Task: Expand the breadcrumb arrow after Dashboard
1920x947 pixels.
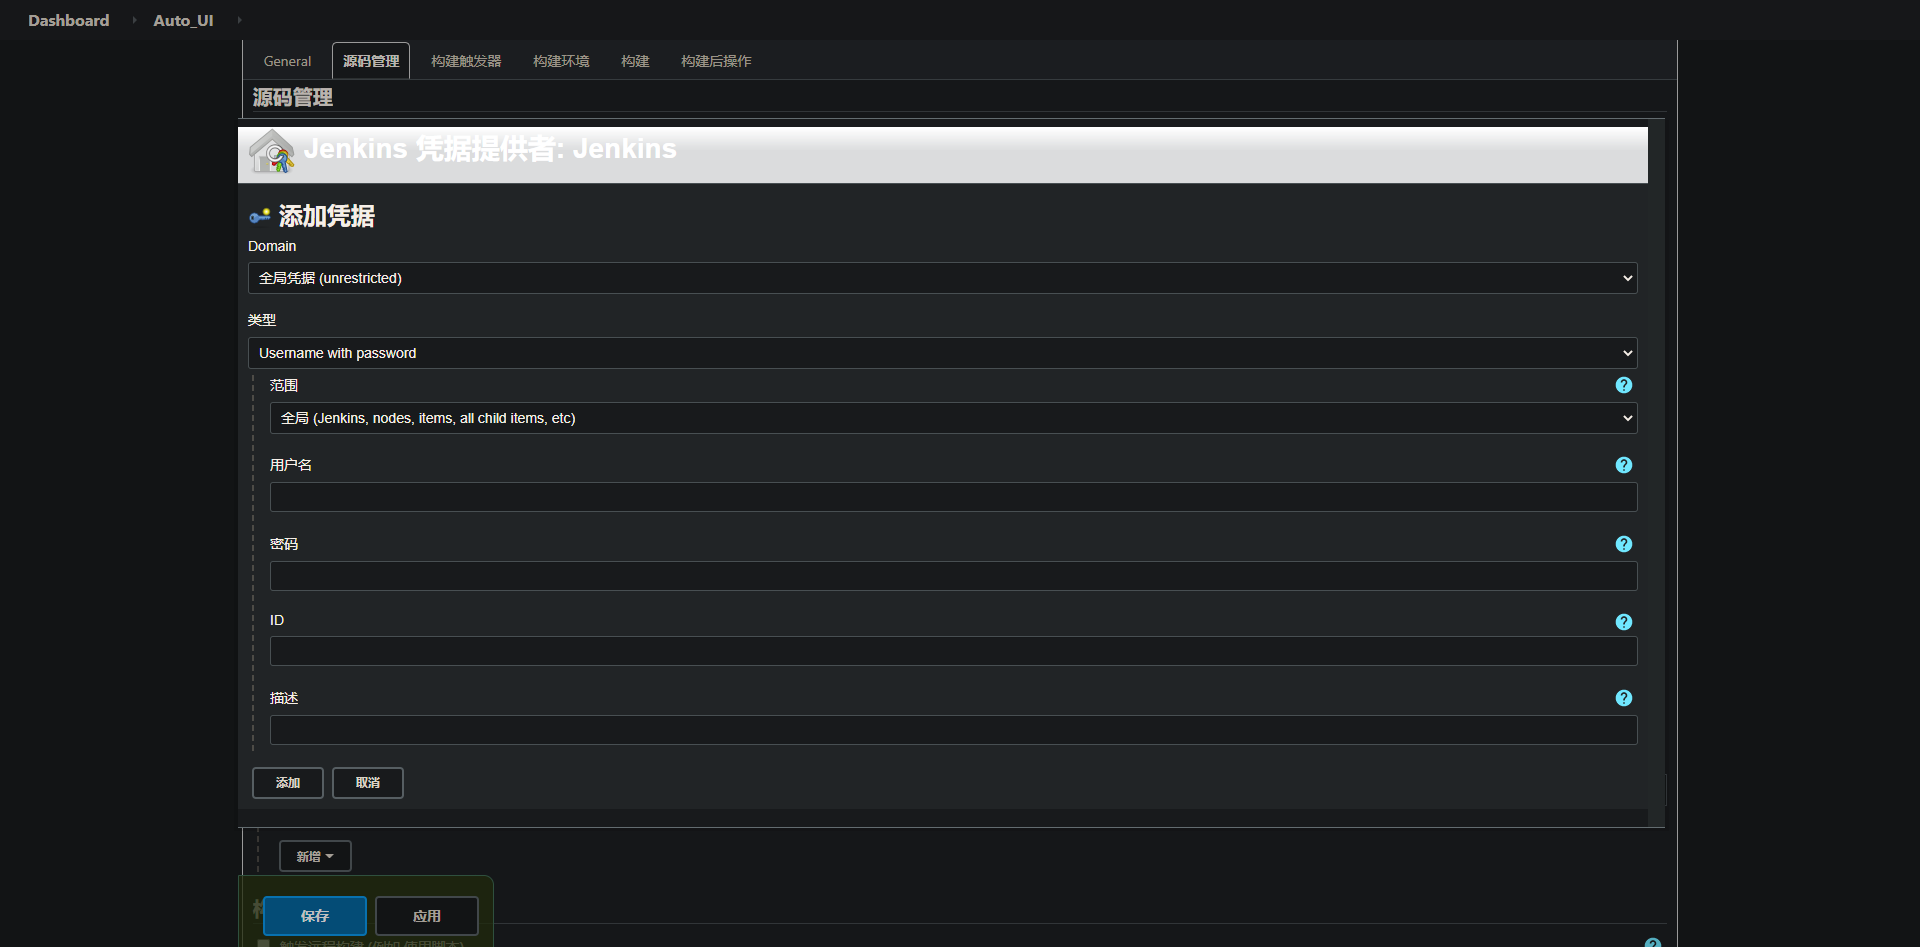Action: (x=134, y=20)
